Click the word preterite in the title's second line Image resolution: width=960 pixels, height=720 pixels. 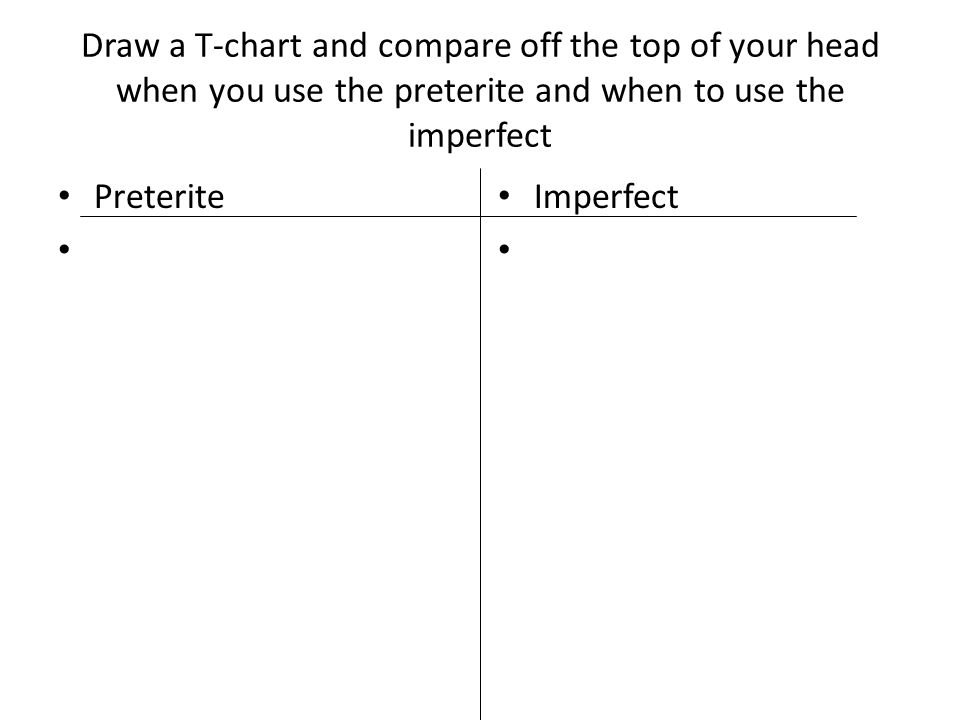point(459,92)
